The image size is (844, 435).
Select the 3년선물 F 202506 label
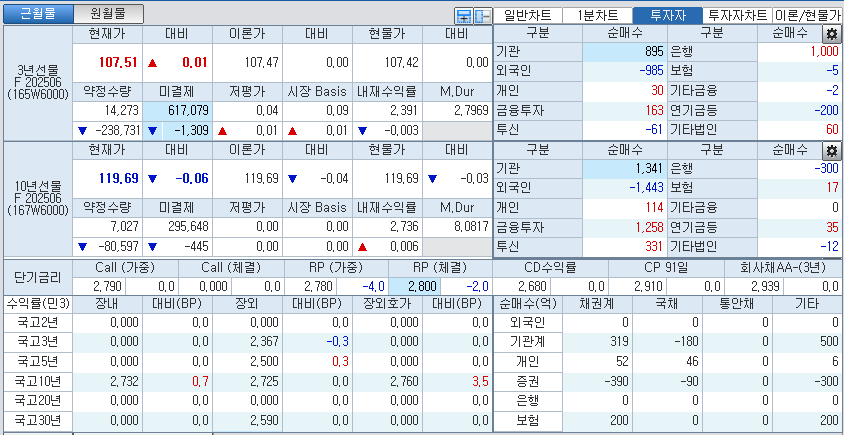38,82
